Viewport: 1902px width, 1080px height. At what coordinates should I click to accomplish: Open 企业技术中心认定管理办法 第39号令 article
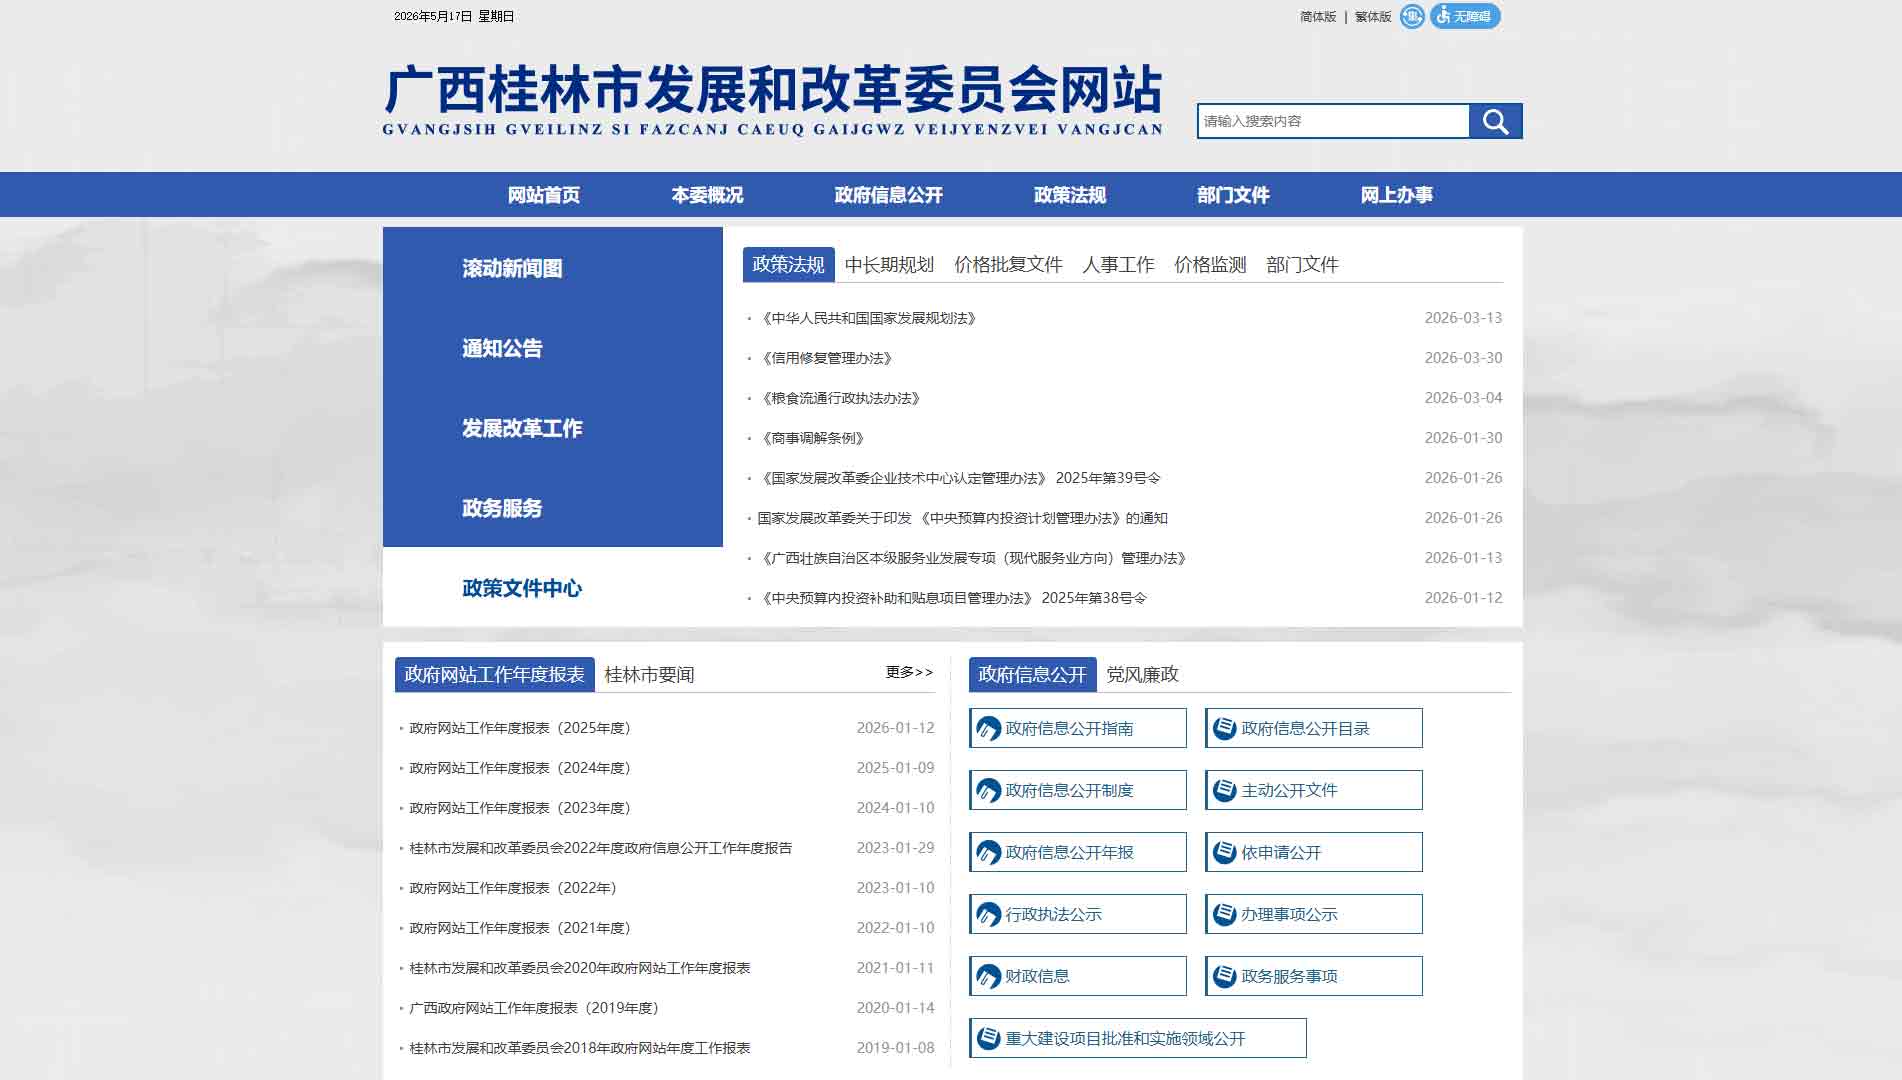click(959, 478)
